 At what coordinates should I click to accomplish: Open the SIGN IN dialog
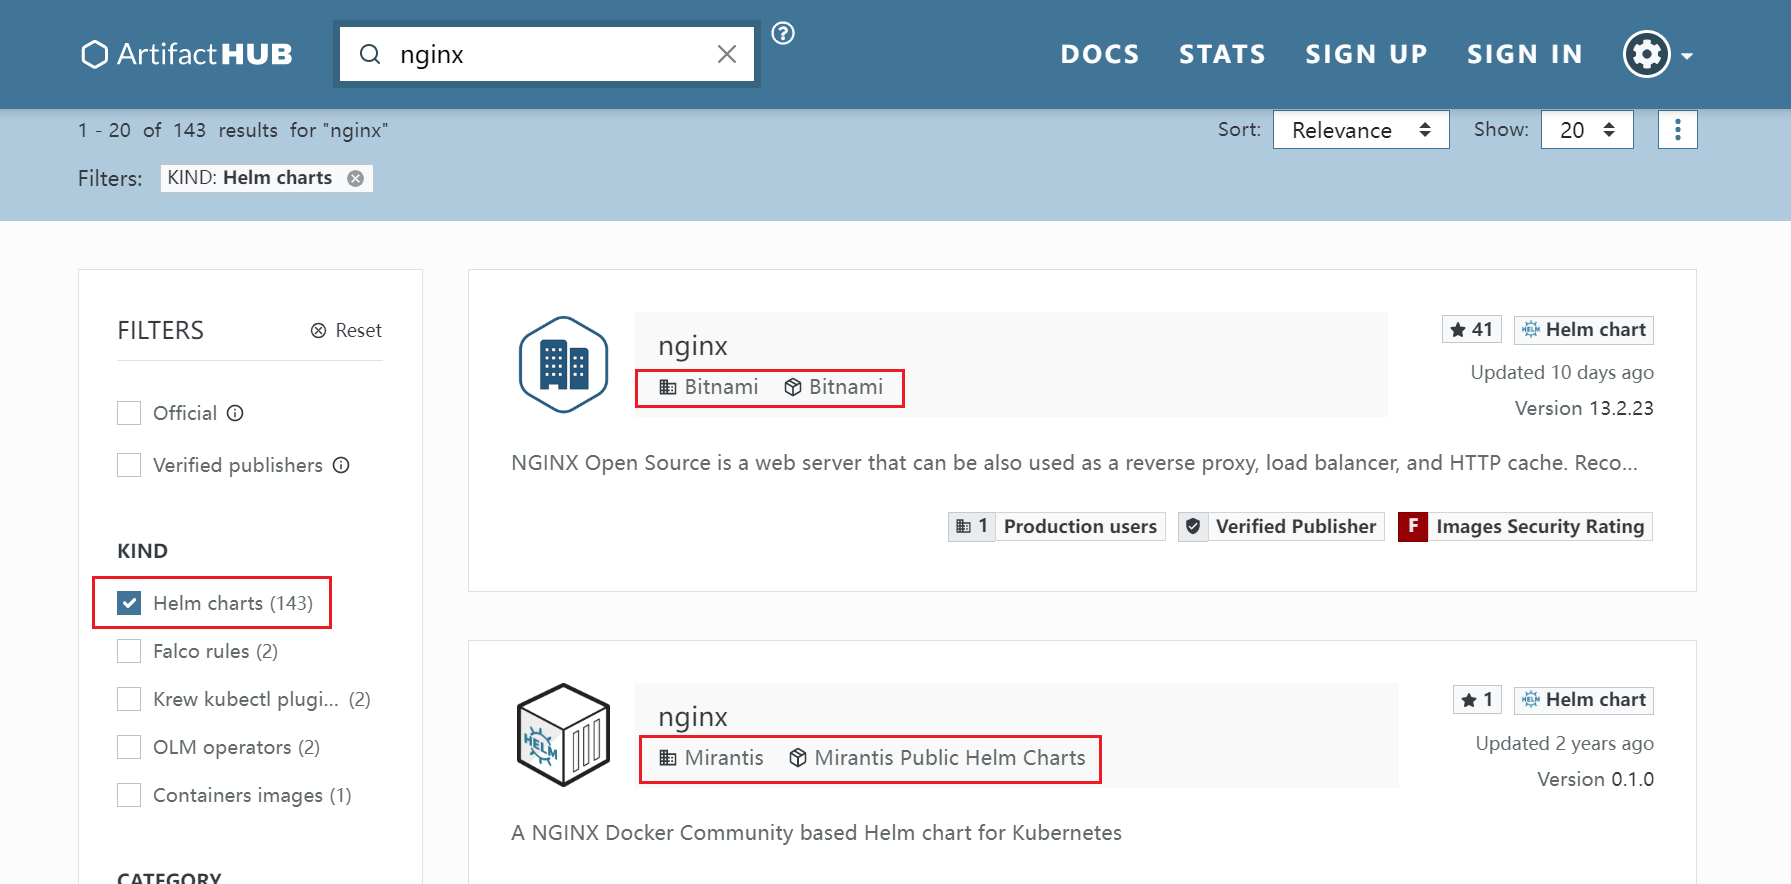click(1525, 54)
